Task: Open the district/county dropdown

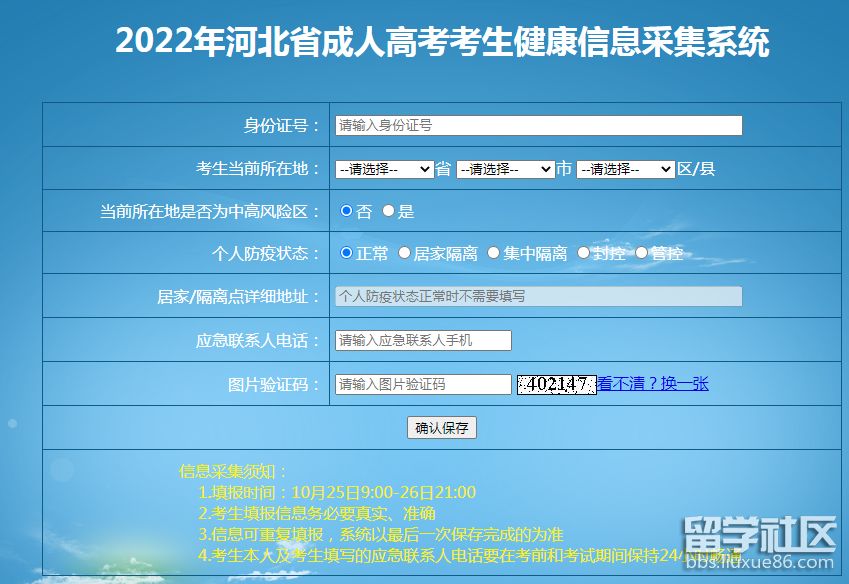Action: (x=625, y=169)
